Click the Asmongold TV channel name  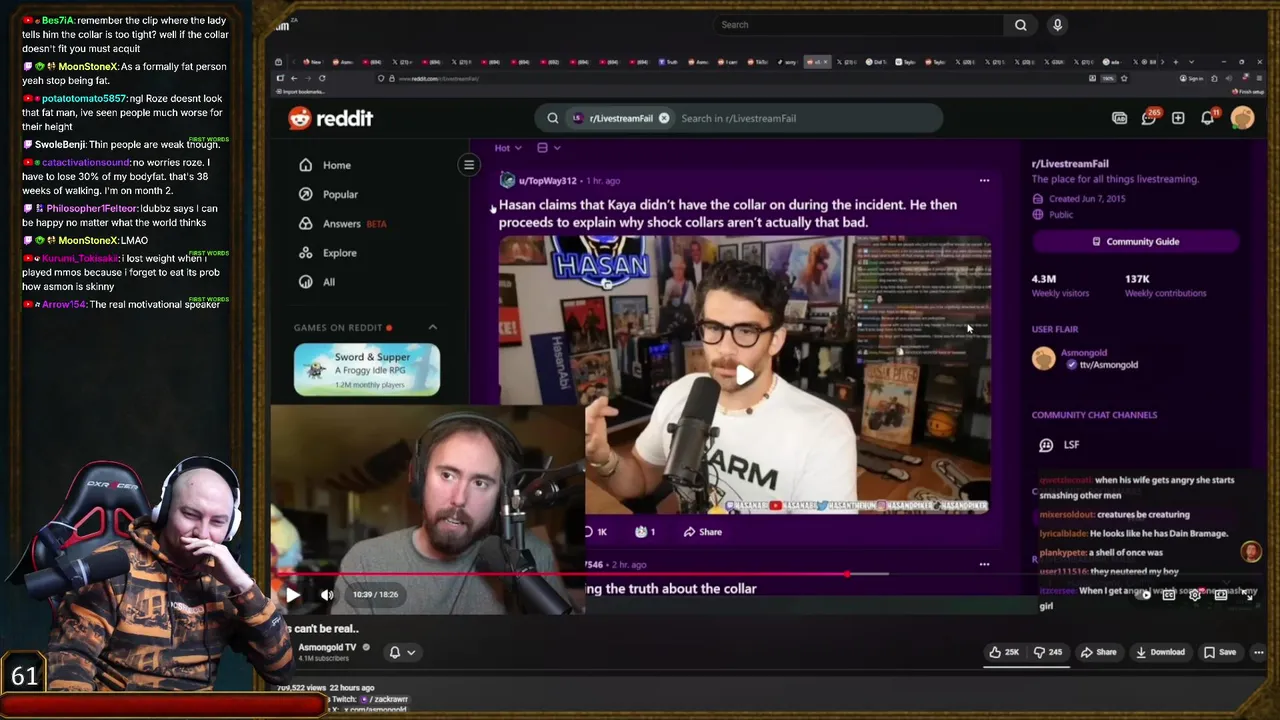(327, 647)
